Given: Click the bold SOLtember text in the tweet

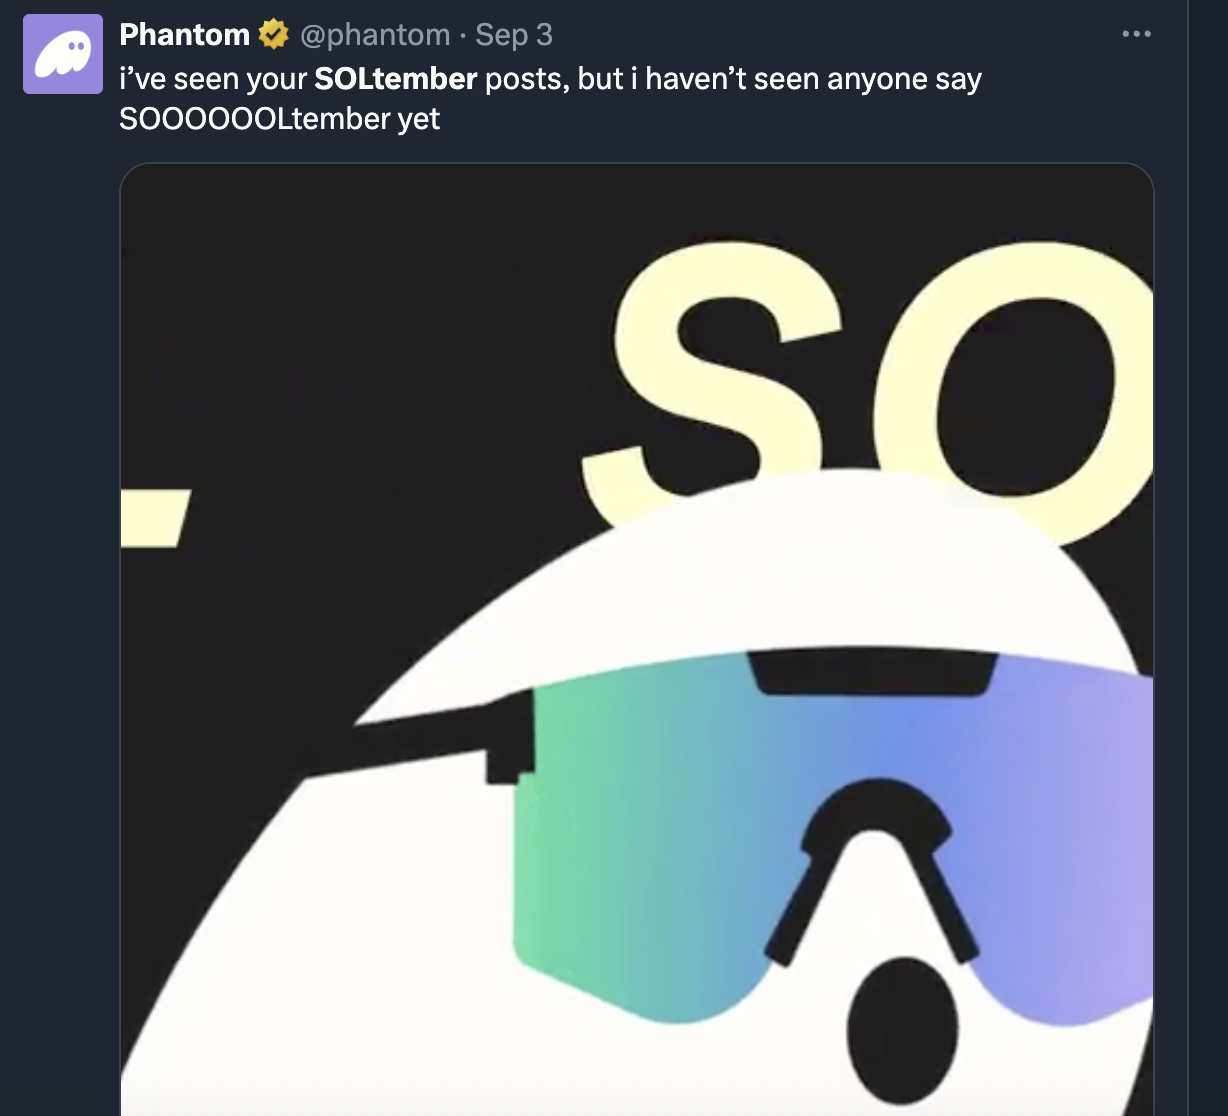Looking at the screenshot, I should (x=394, y=78).
